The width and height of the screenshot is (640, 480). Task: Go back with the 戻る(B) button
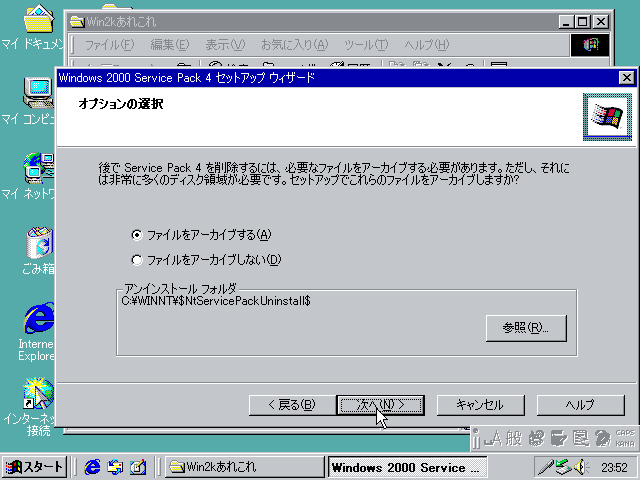pos(292,405)
